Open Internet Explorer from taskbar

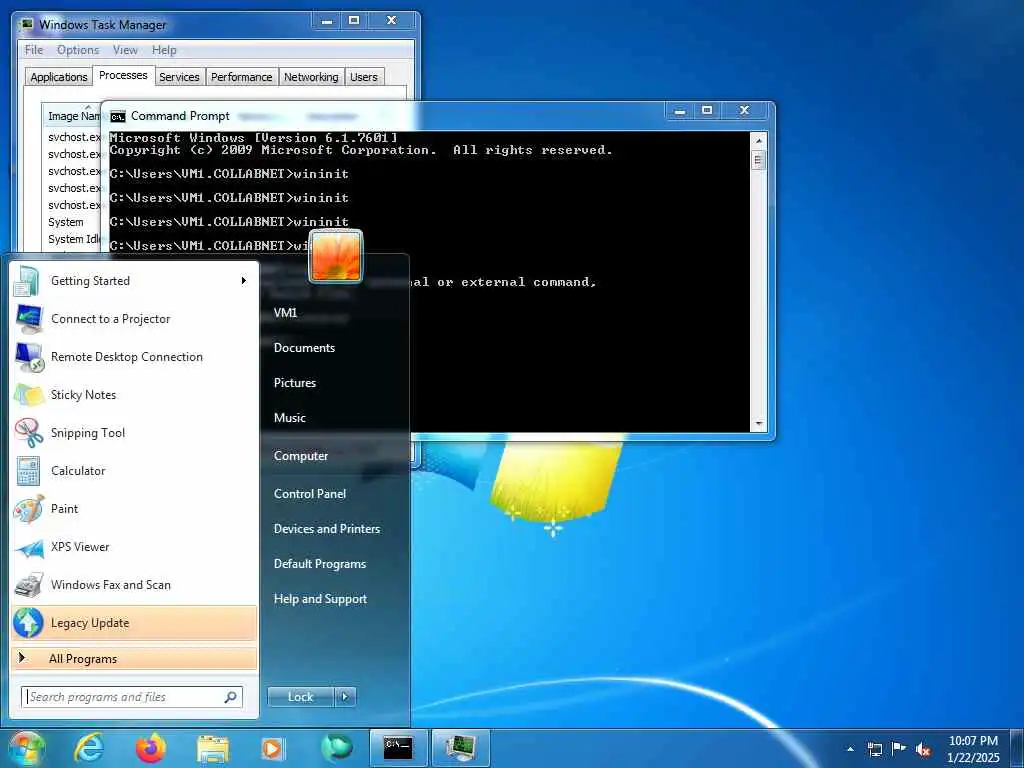[x=89, y=748]
